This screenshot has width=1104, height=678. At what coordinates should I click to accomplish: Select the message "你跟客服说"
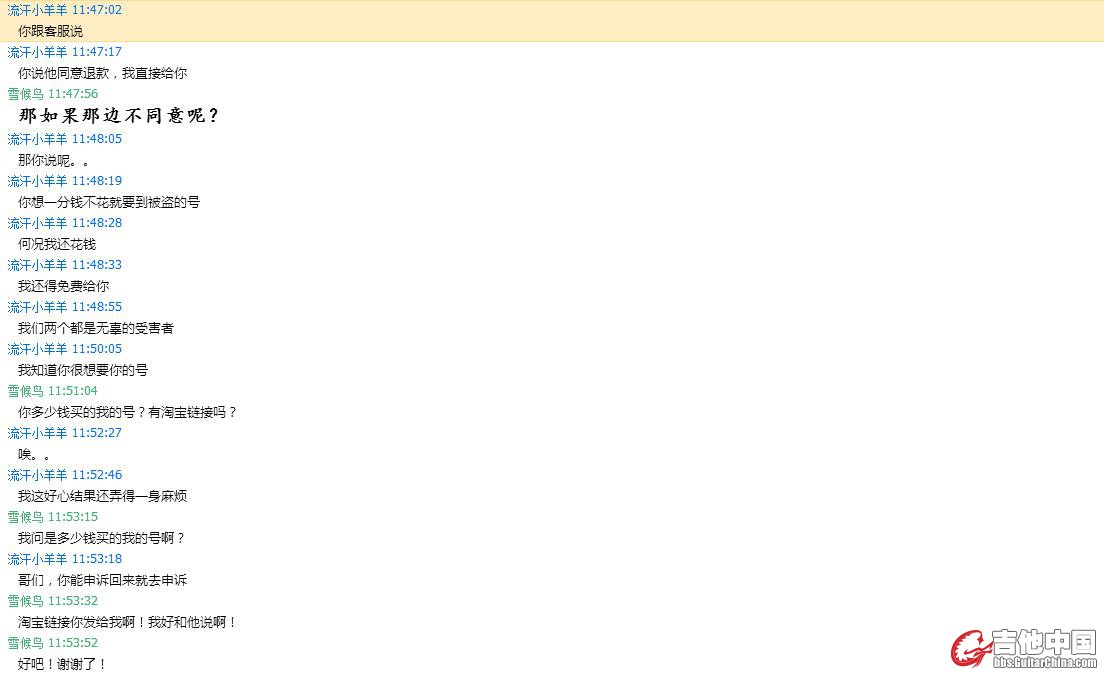pos(50,31)
